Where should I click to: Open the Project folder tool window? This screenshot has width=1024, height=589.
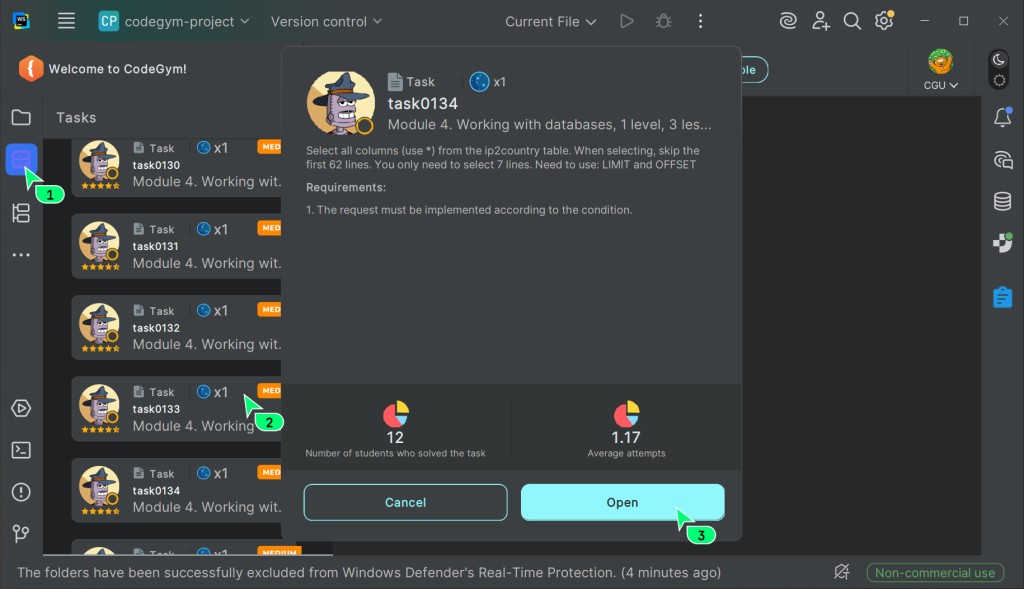[21, 117]
